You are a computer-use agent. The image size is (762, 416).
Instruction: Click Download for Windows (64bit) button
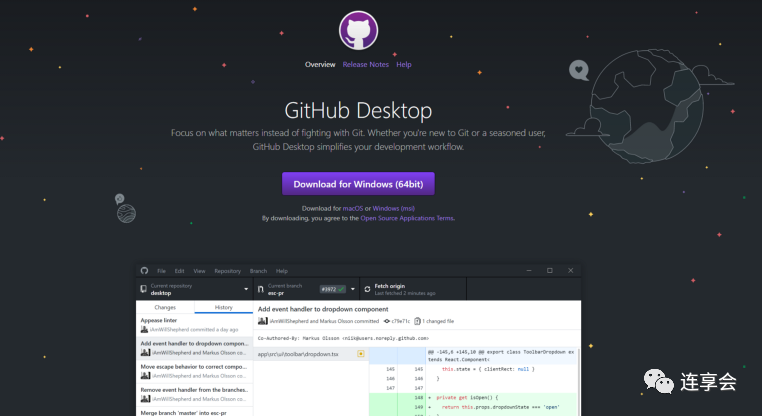click(358, 184)
